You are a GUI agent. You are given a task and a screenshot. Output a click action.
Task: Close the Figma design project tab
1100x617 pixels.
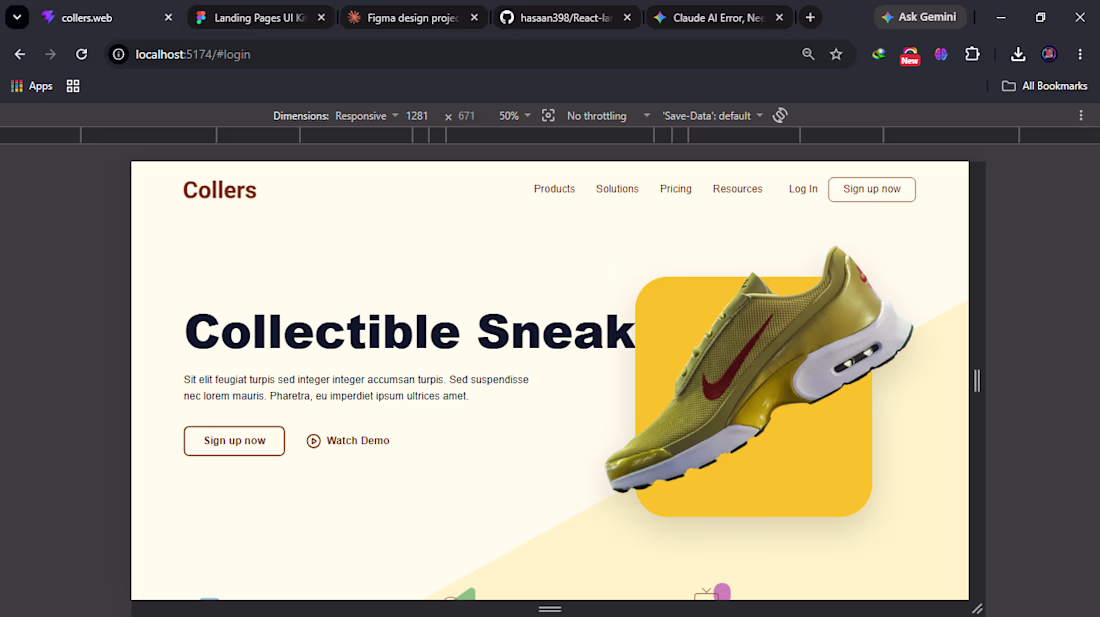coord(474,18)
